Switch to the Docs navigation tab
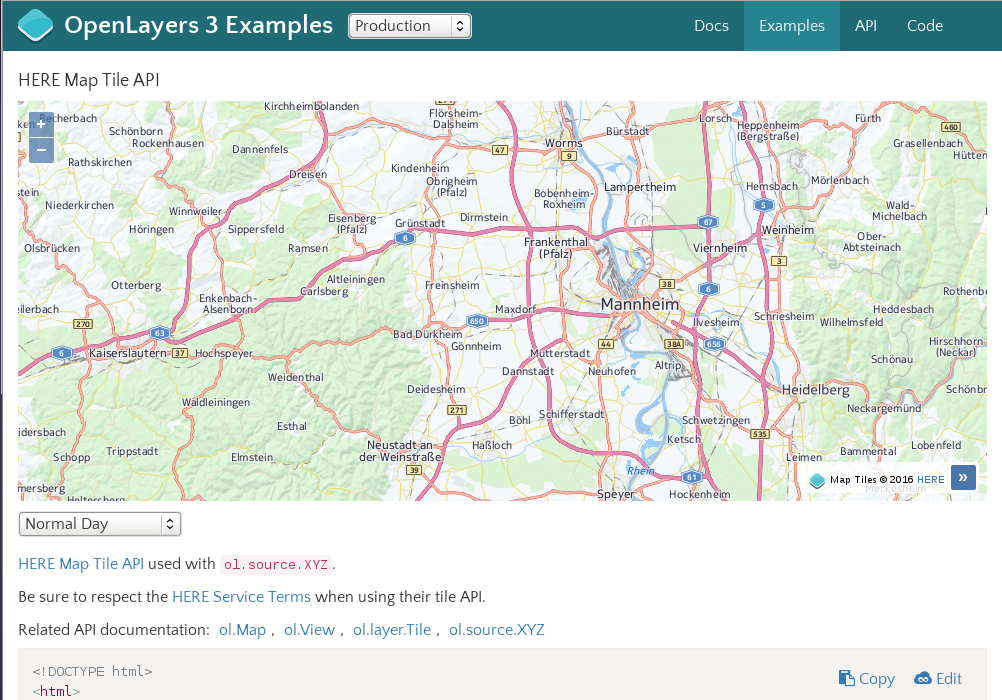 coord(711,26)
